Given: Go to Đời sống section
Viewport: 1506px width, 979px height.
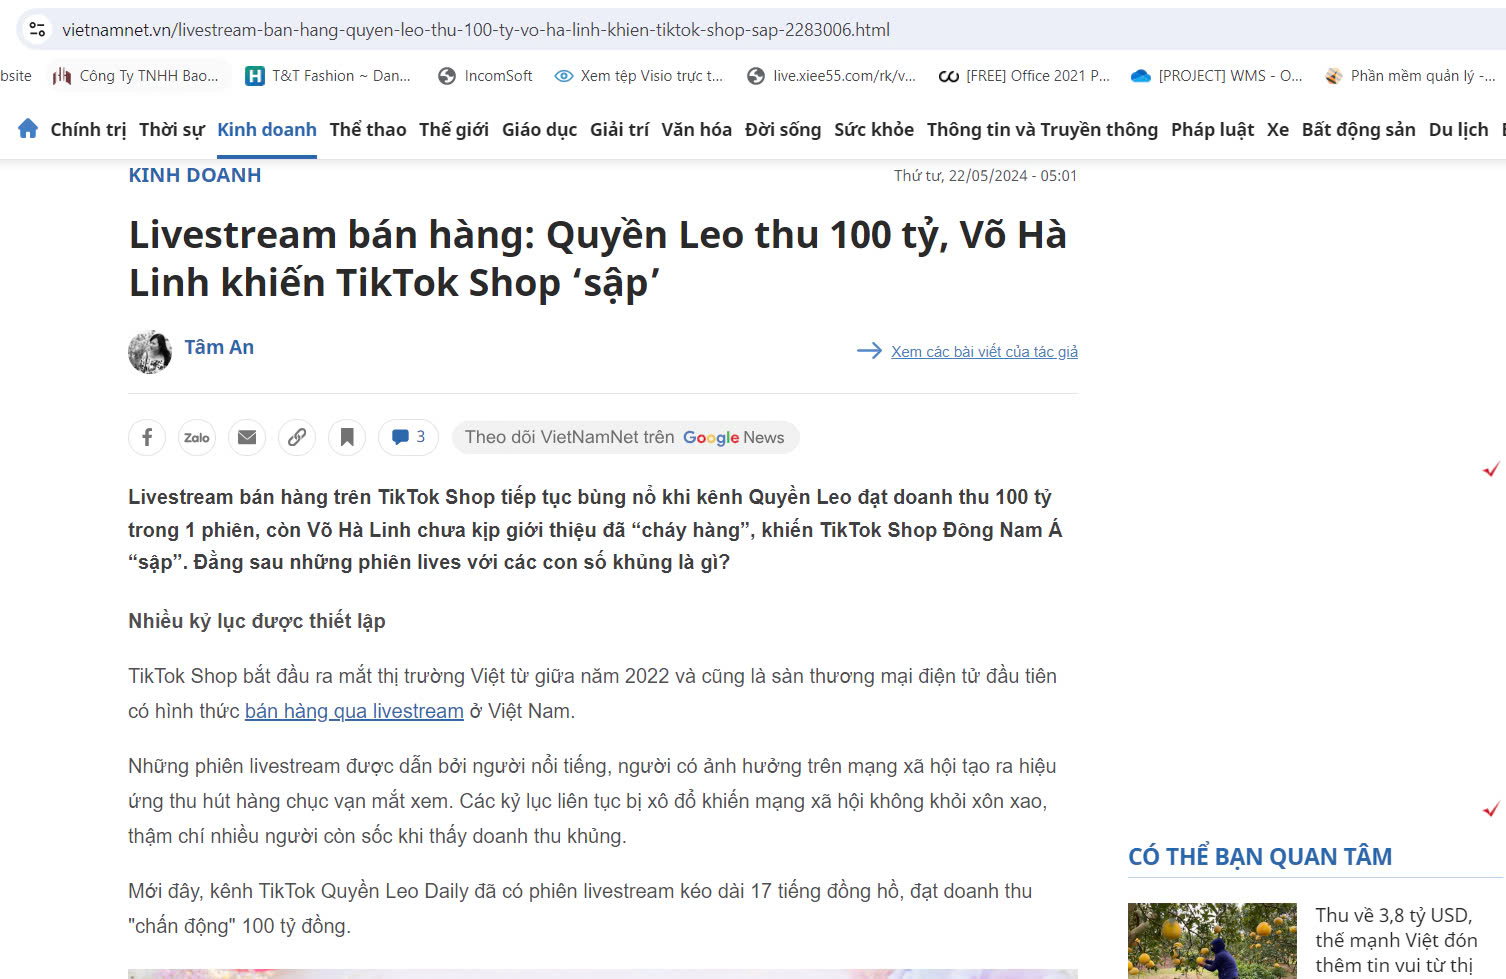Looking at the screenshot, I should [783, 130].
